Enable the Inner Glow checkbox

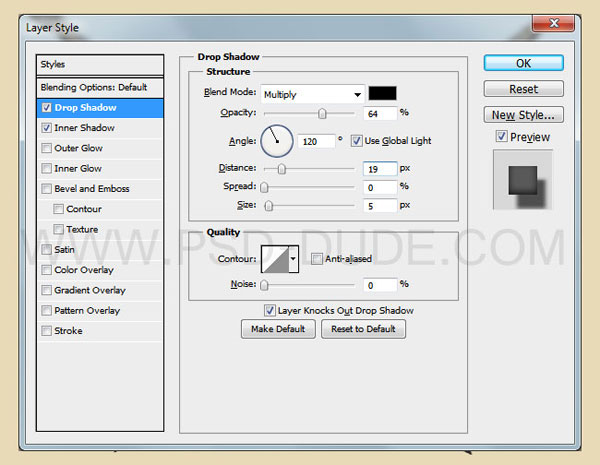[46, 168]
